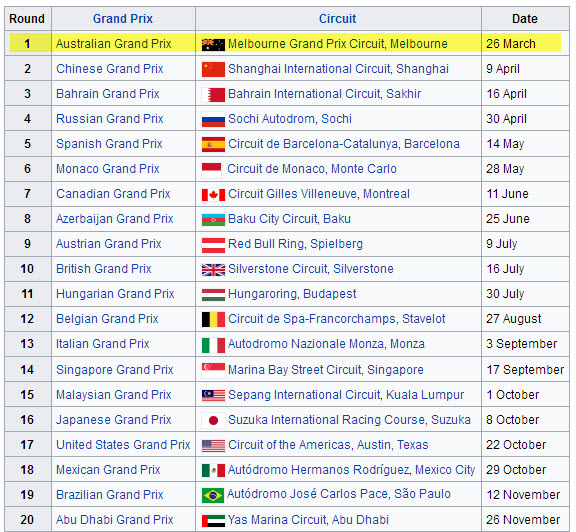Click the Australian flag icon
This screenshot has width=576, height=532.
click(213, 44)
